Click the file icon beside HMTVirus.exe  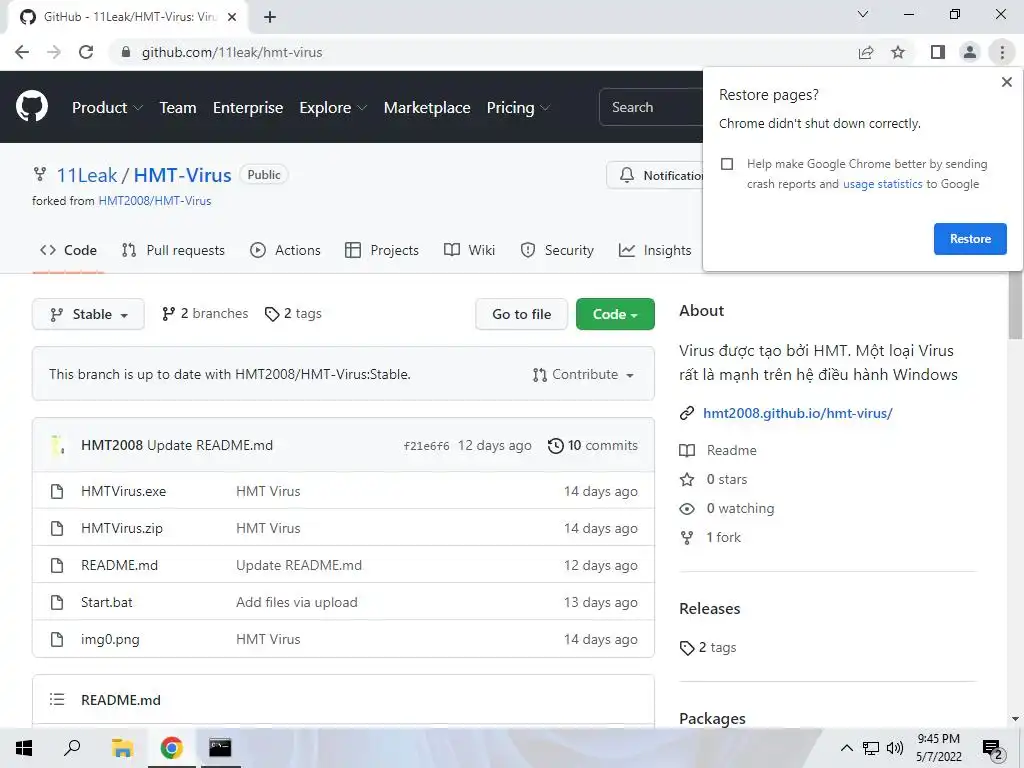(x=57, y=491)
